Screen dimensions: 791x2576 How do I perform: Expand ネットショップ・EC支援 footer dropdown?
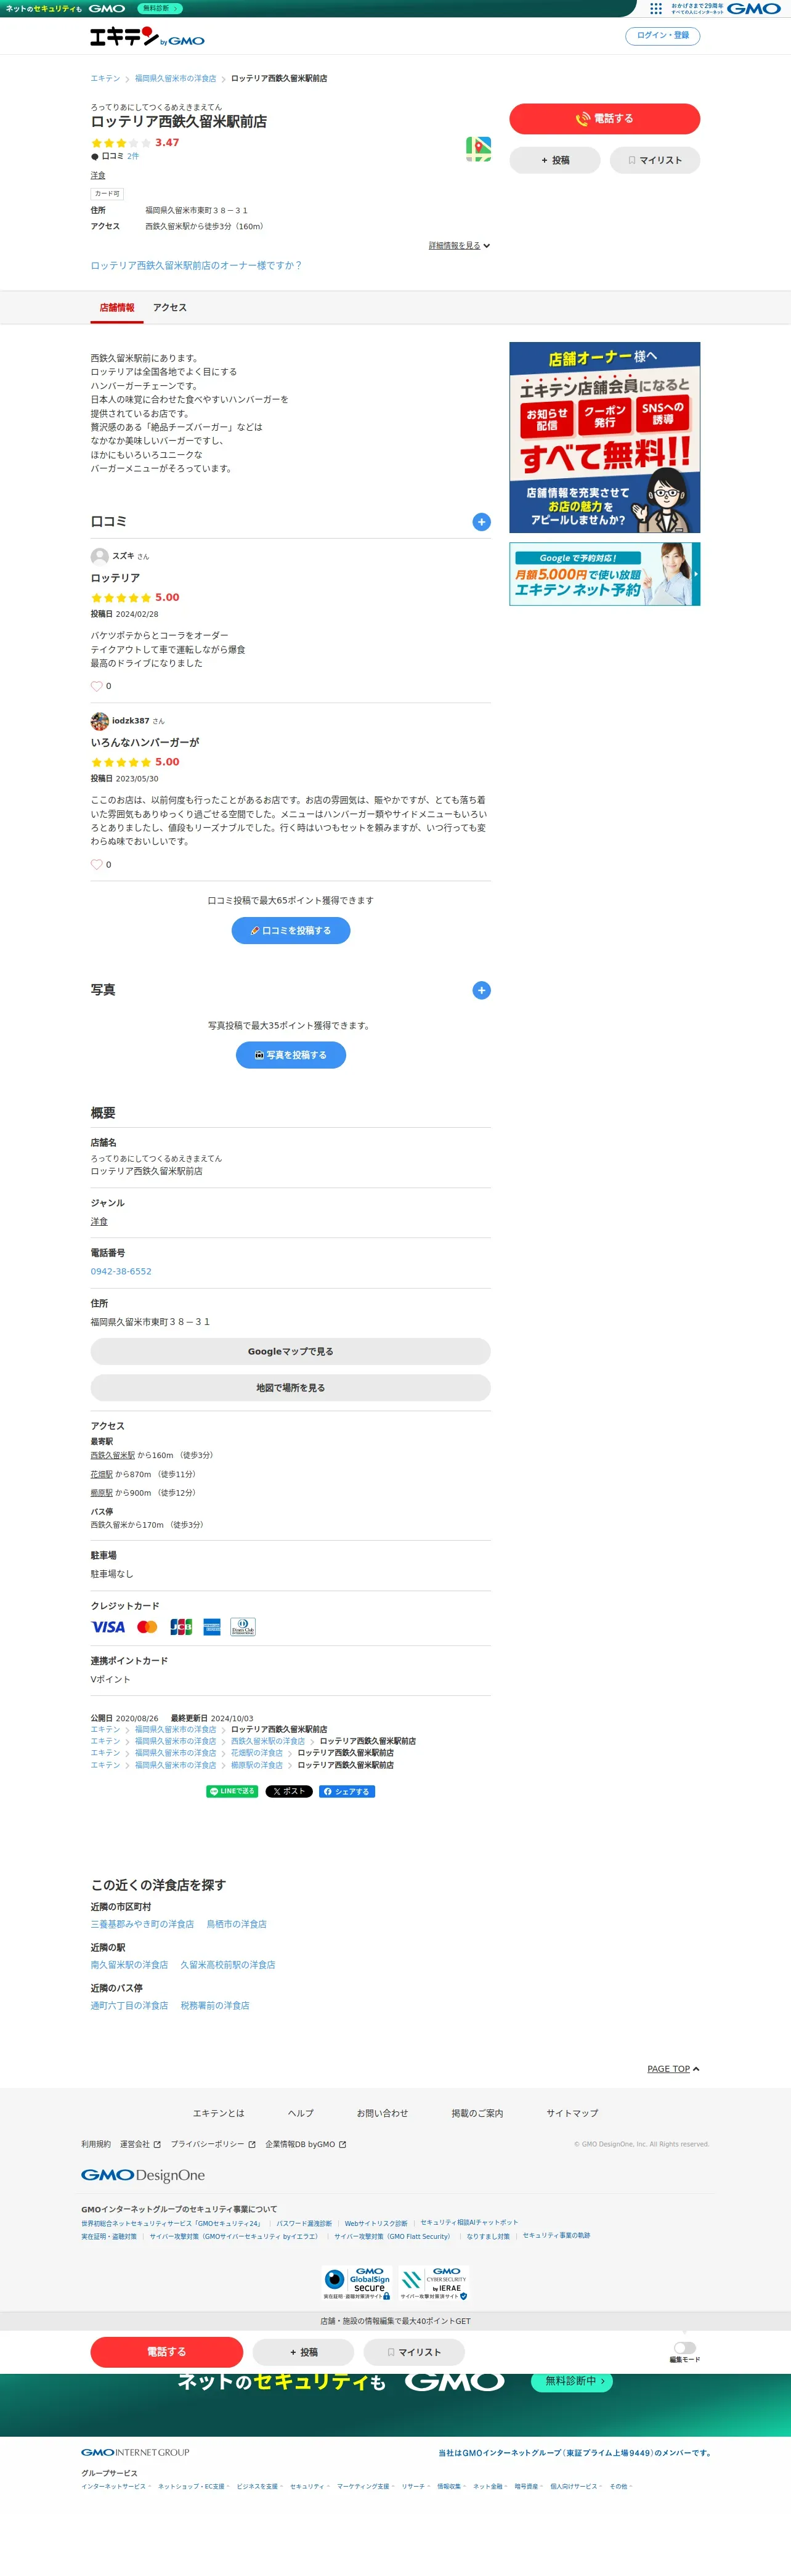(x=194, y=2486)
